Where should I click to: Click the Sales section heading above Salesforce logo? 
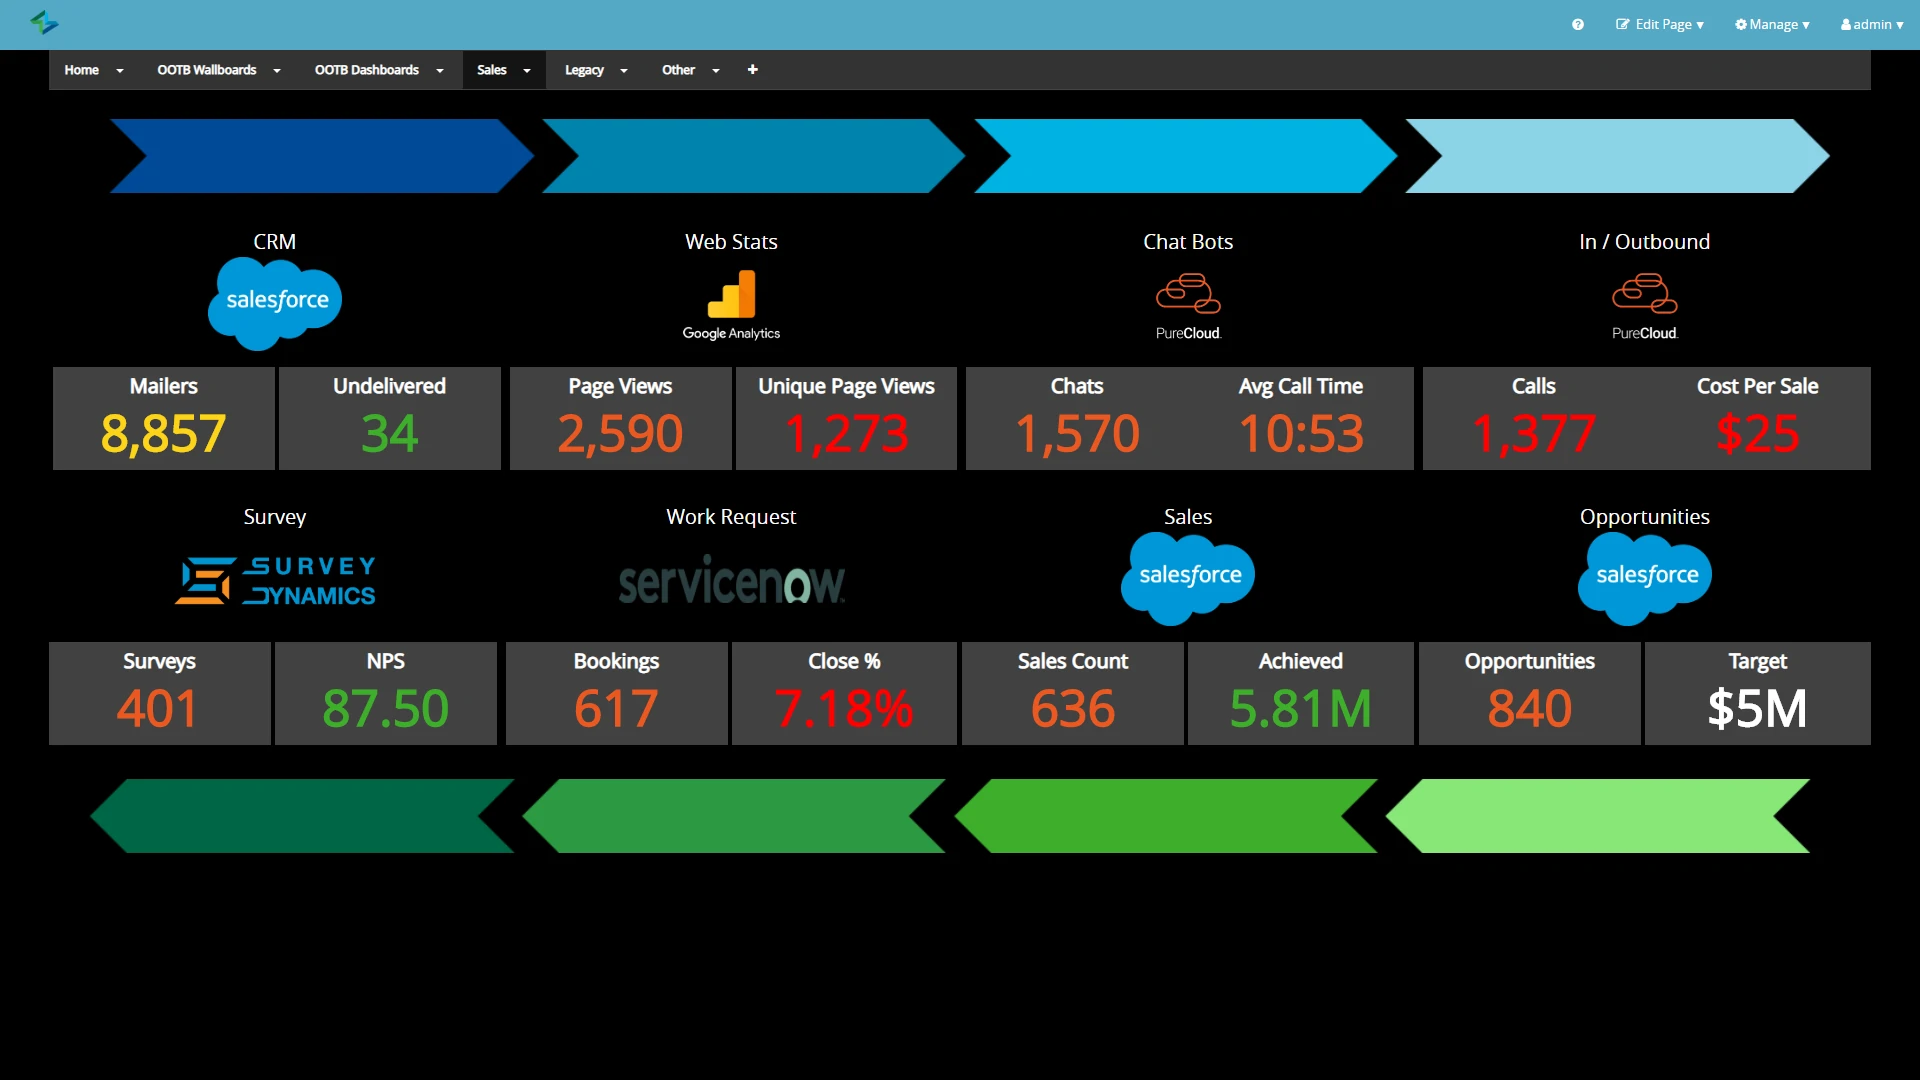pos(1188,517)
